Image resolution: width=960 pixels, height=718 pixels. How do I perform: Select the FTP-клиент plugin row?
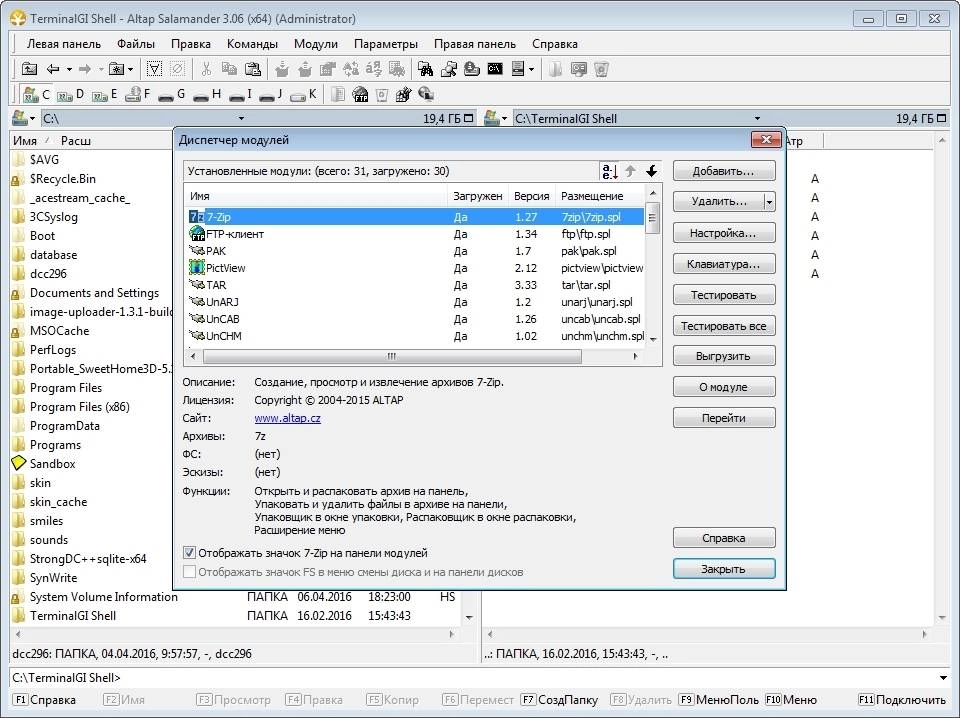pos(415,234)
